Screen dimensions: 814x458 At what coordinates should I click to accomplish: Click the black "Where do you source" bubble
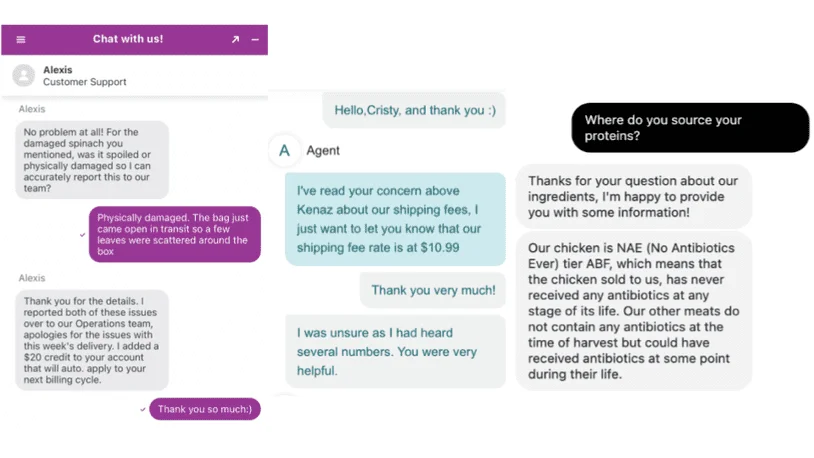[x=689, y=128]
